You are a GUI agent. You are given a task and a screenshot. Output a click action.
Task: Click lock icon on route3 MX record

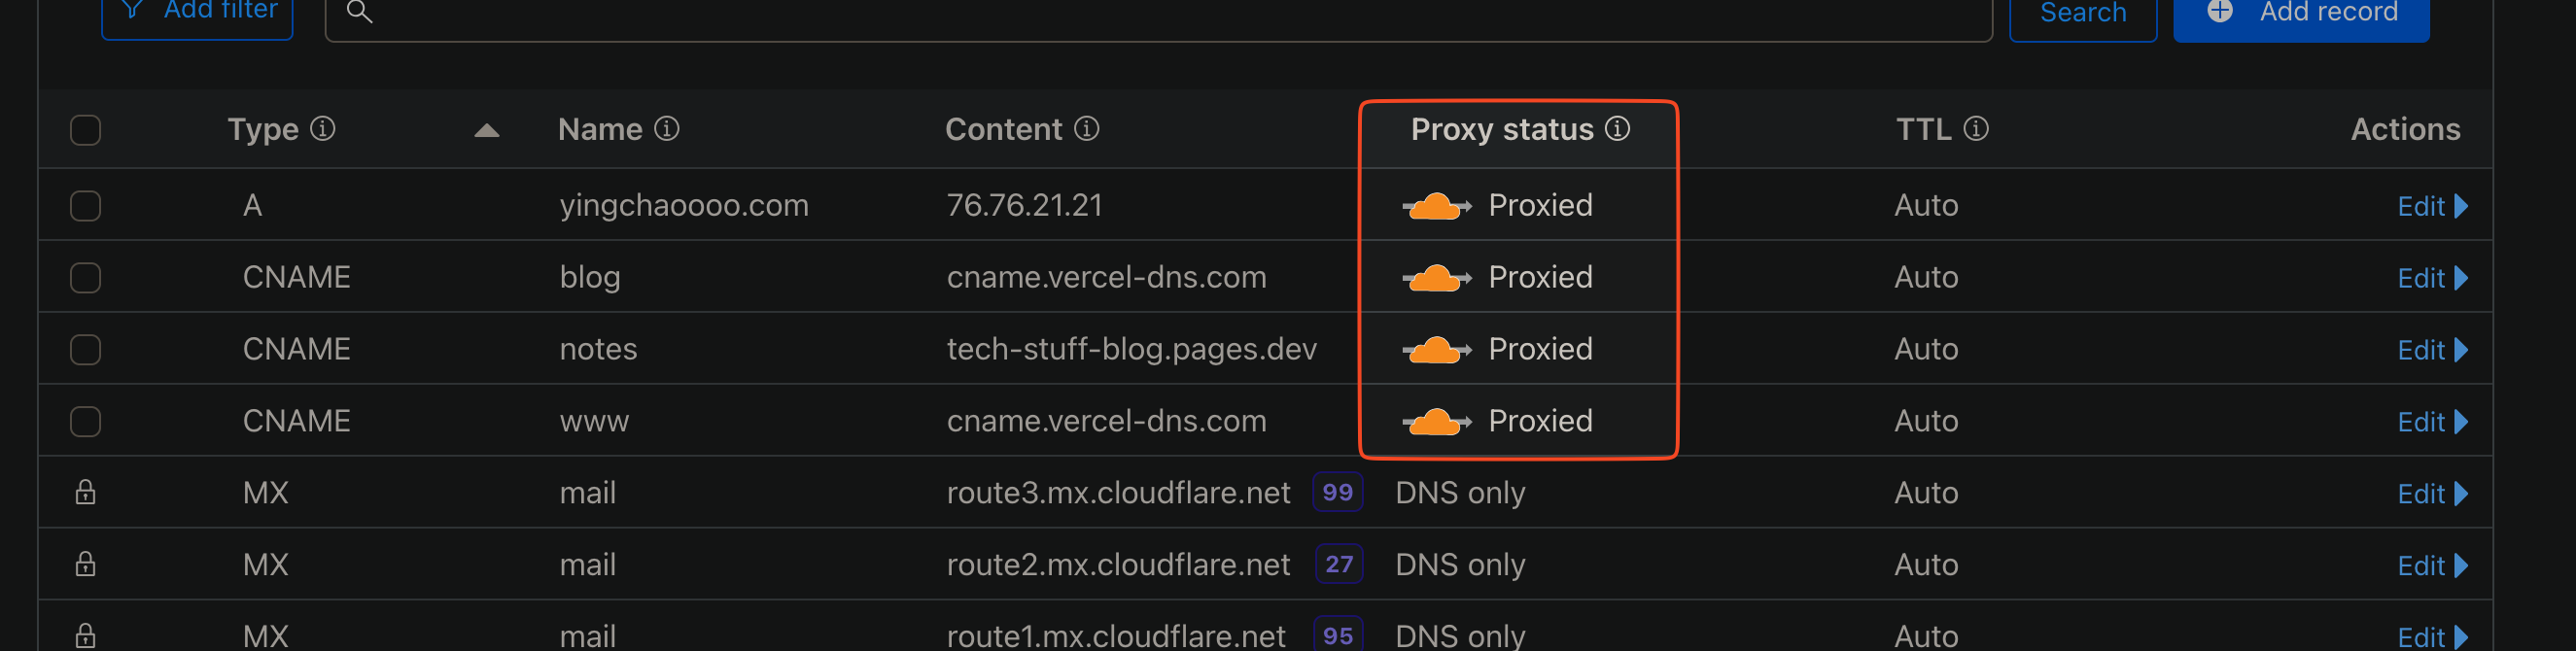pos(86,493)
